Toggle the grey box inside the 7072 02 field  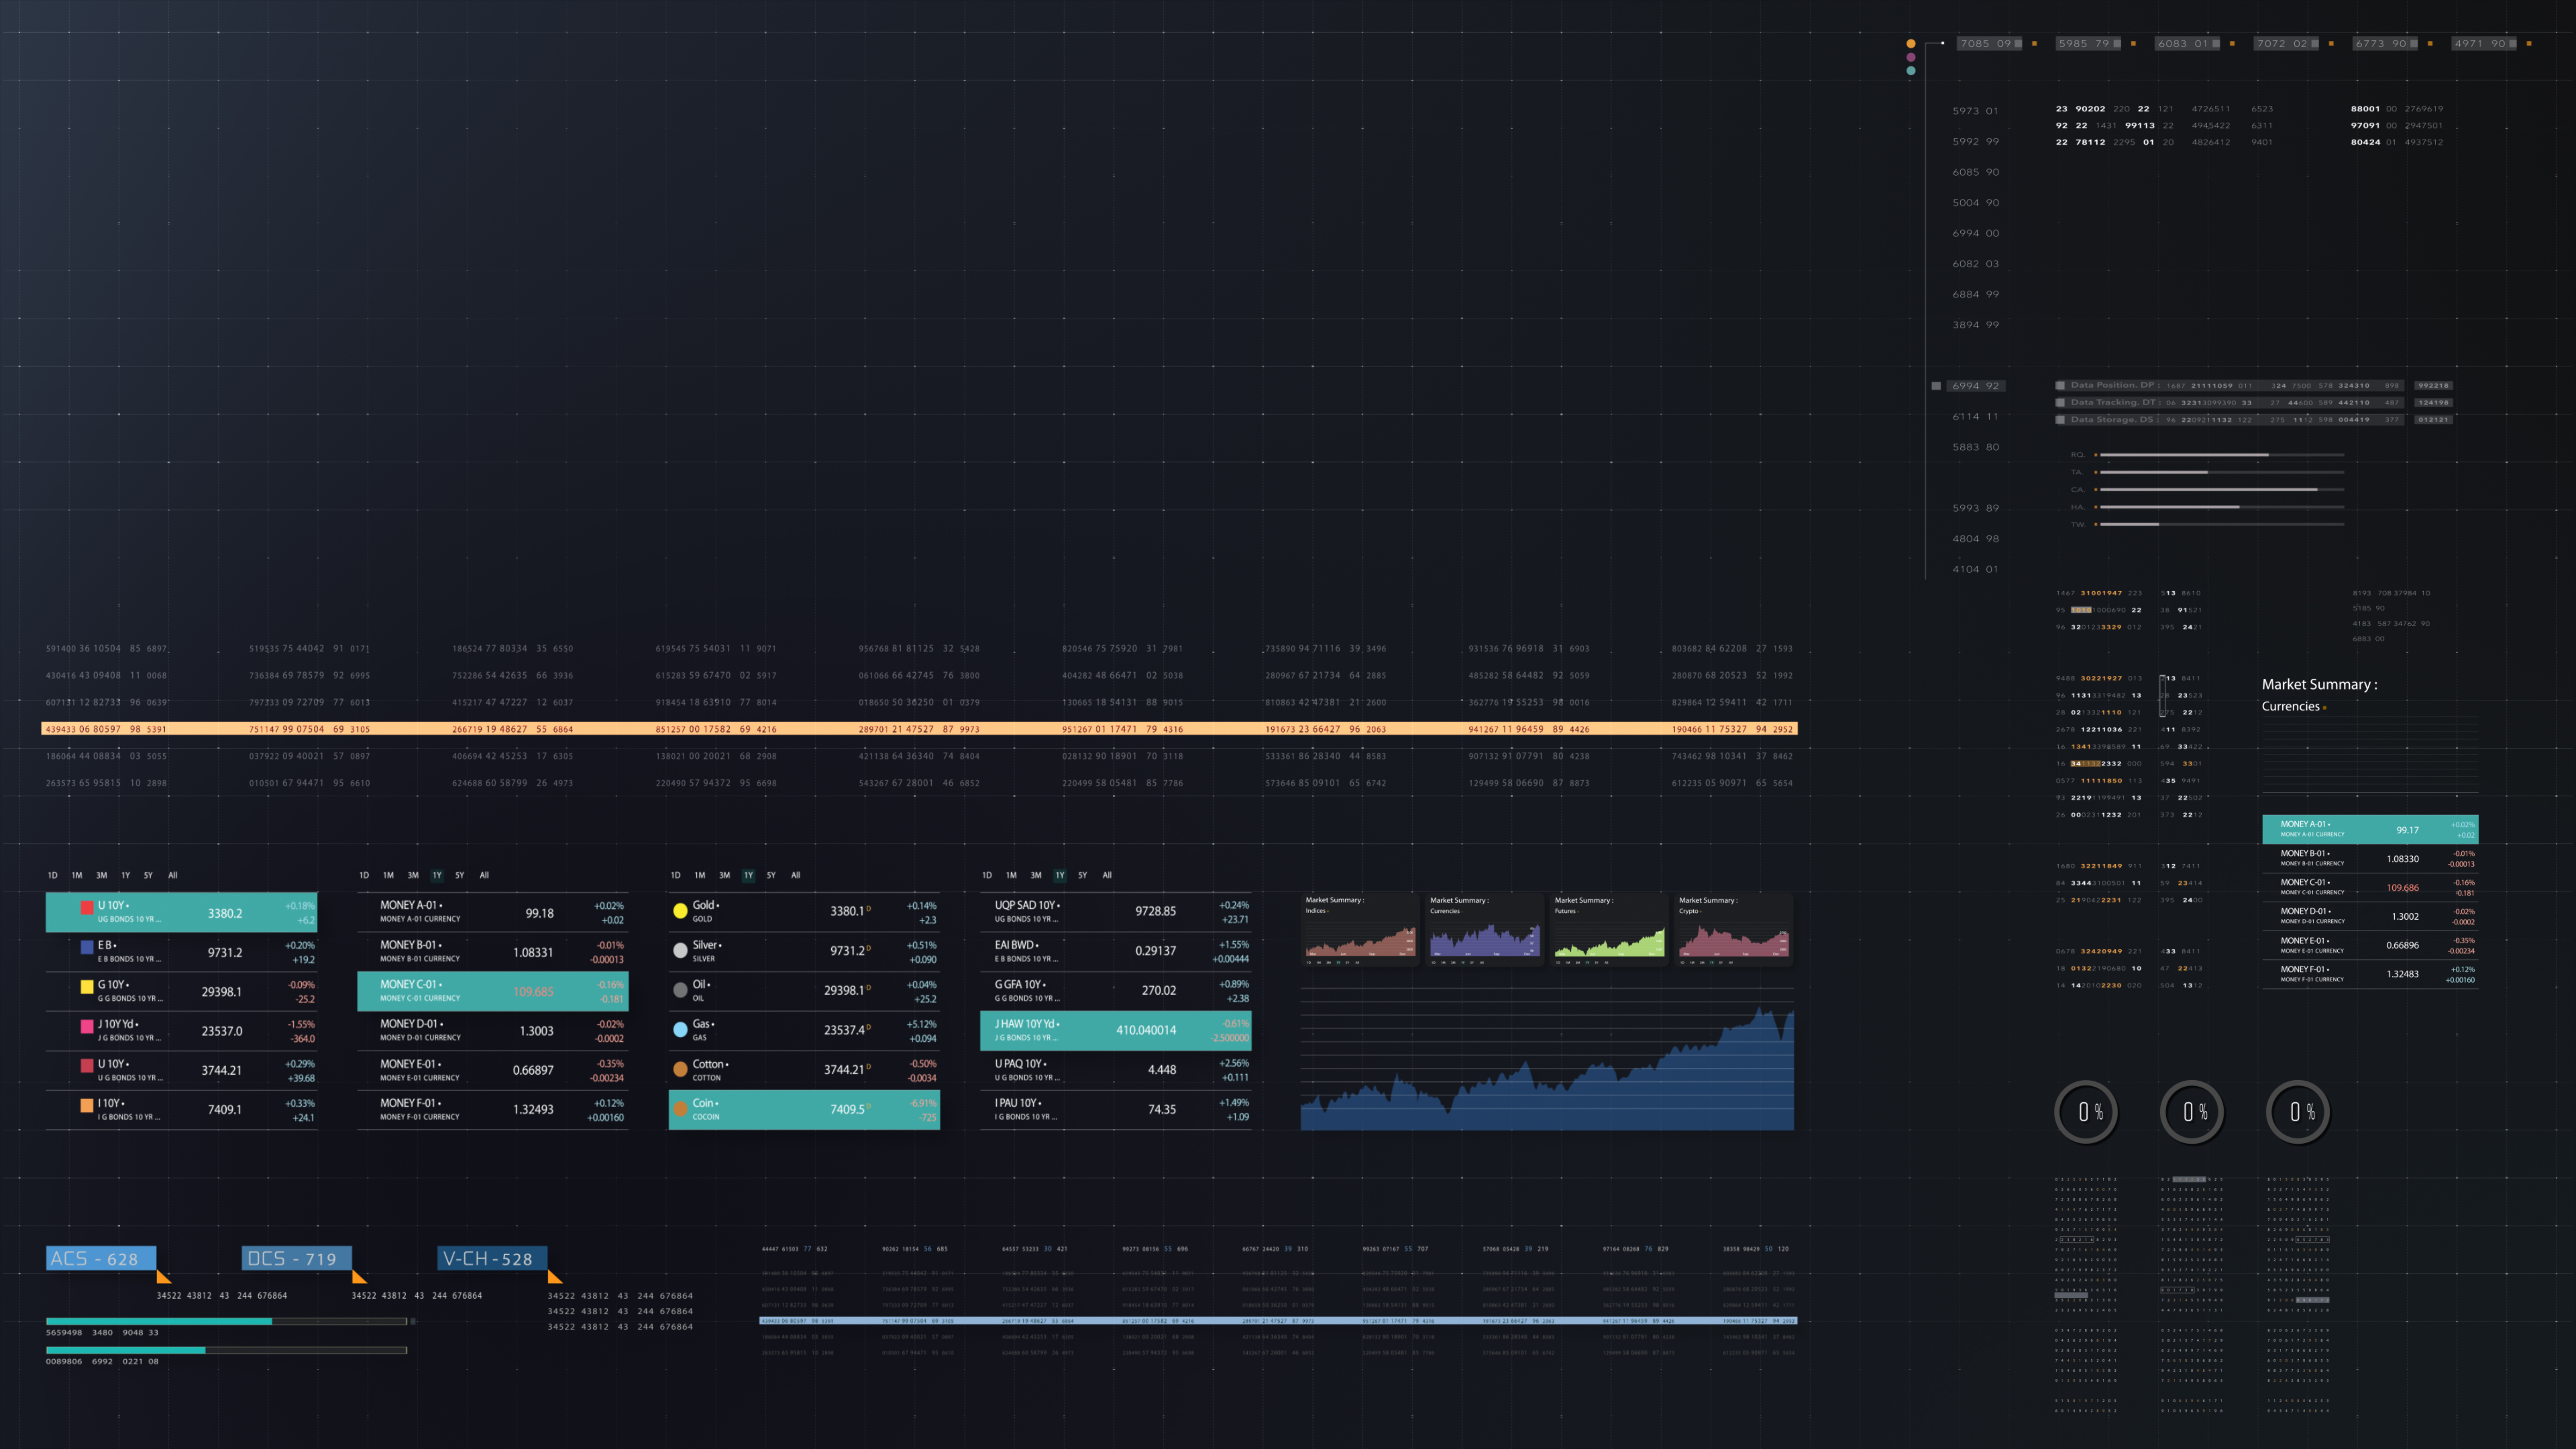click(2314, 44)
